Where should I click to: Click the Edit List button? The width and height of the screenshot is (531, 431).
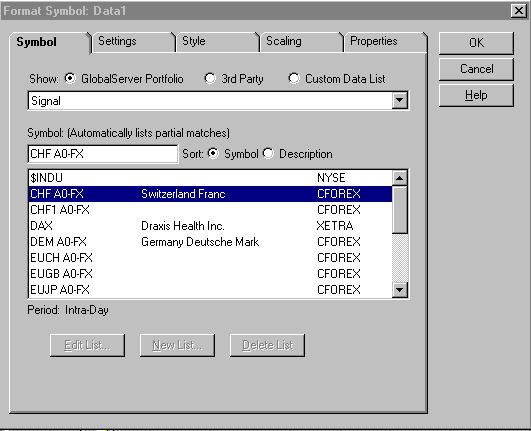coord(87,345)
